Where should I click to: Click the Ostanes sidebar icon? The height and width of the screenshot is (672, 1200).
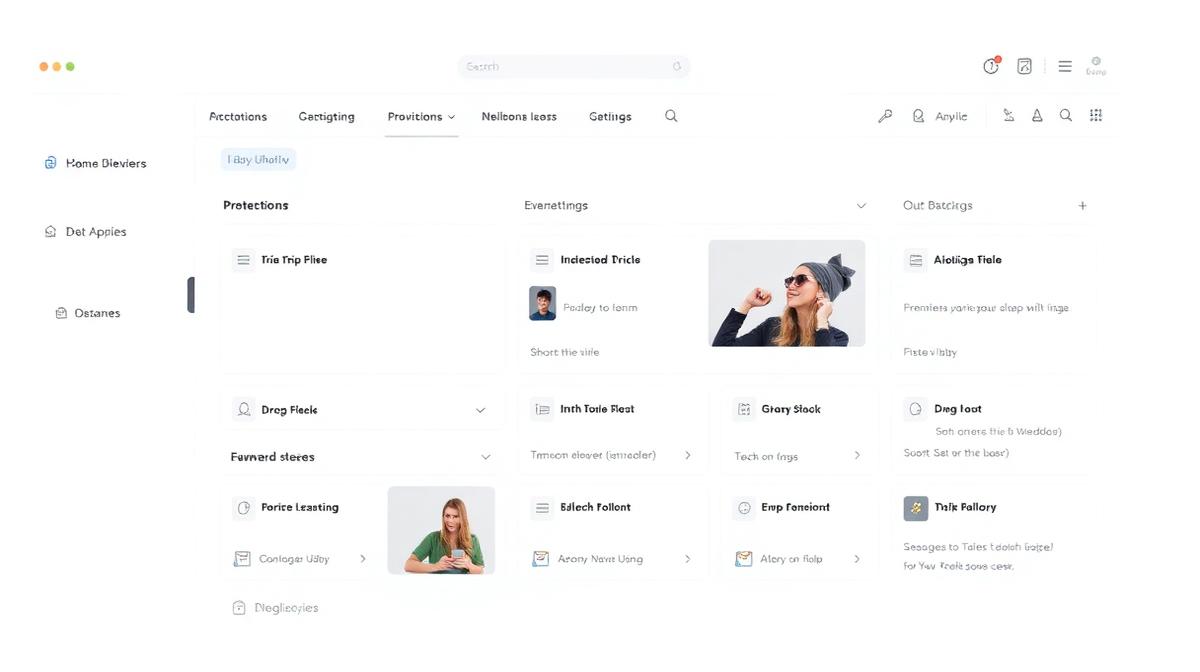click(x=61, y=313)
